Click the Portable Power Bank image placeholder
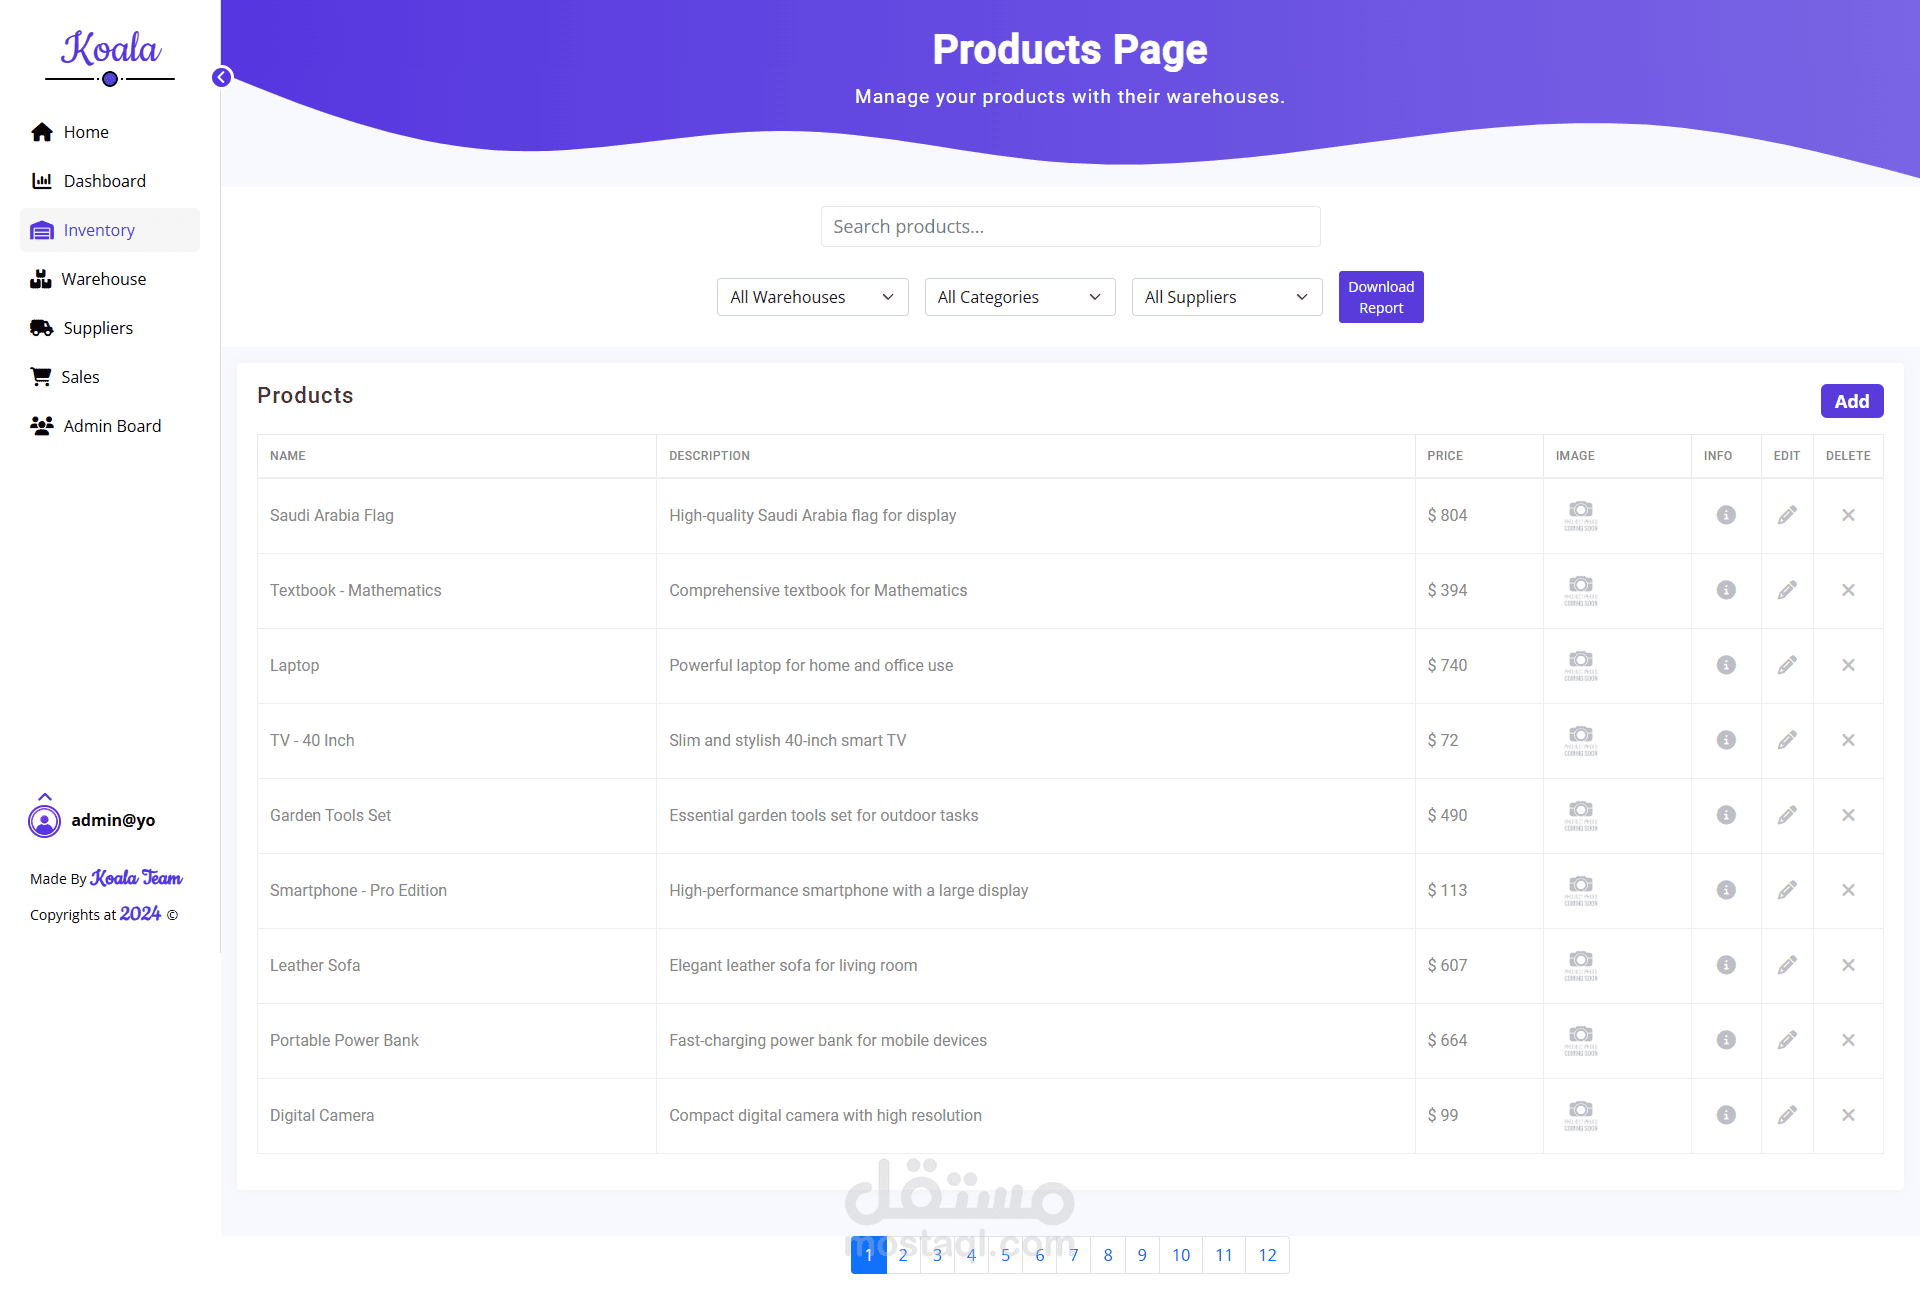Viewport: 1920px width, 1290px height. (1581, 1040)
